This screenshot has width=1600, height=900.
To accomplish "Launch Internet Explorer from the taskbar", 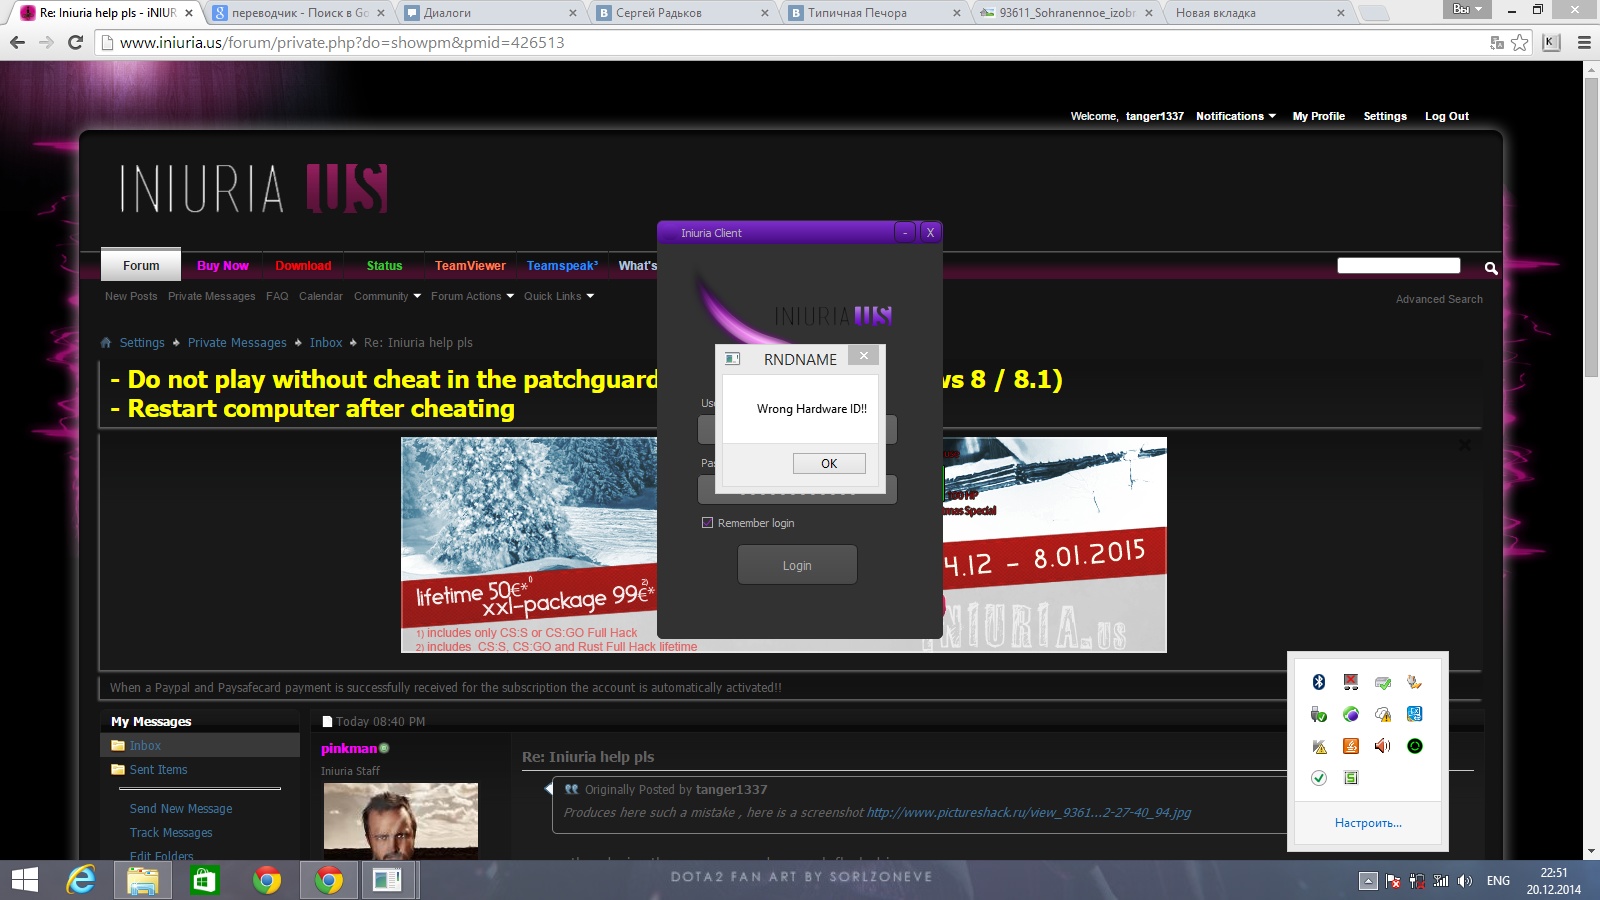I will click(81, 880).
